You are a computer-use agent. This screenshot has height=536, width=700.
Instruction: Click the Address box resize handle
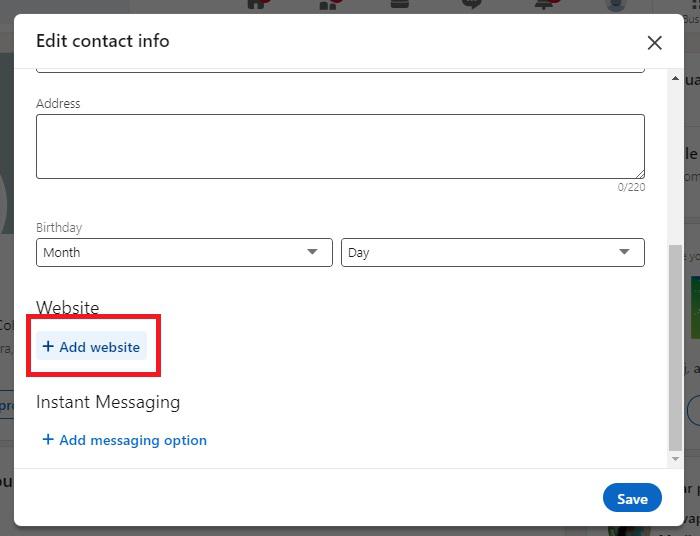[638, 173]
